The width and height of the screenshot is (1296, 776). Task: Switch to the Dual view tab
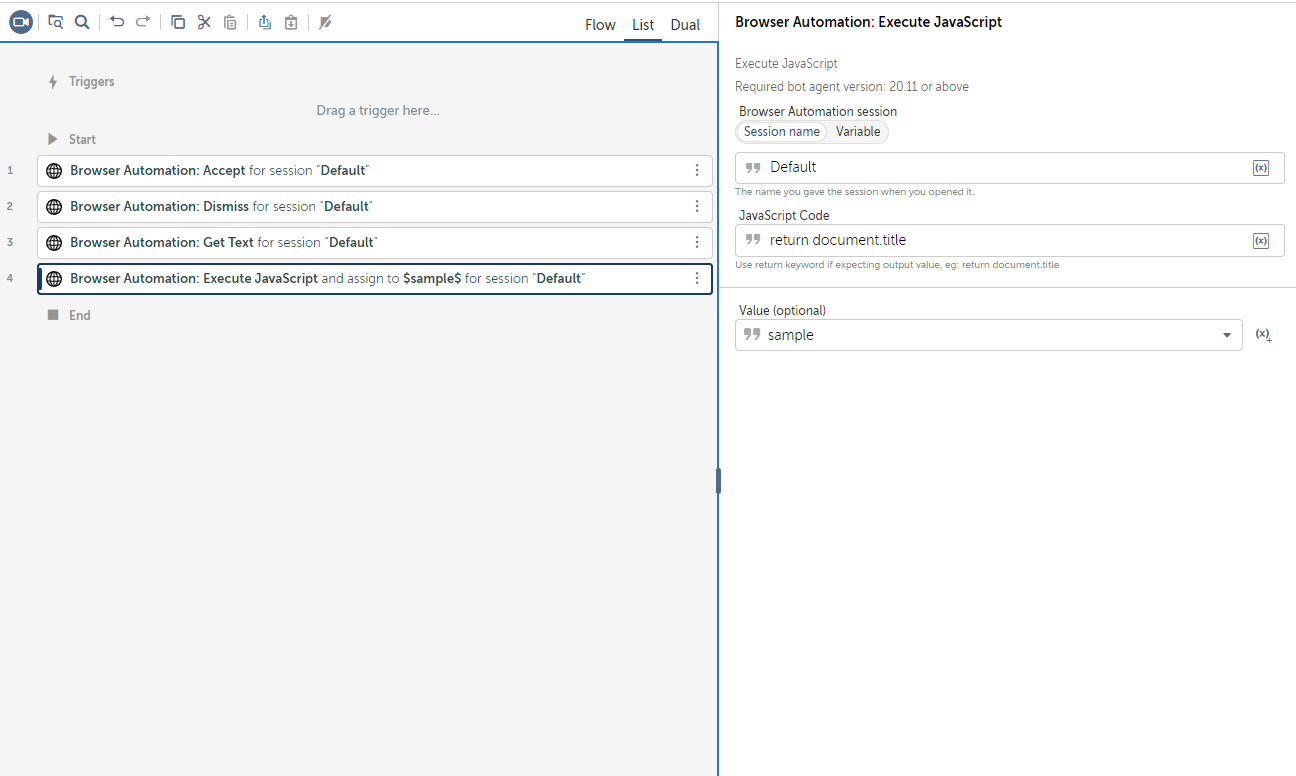(685, 25)
